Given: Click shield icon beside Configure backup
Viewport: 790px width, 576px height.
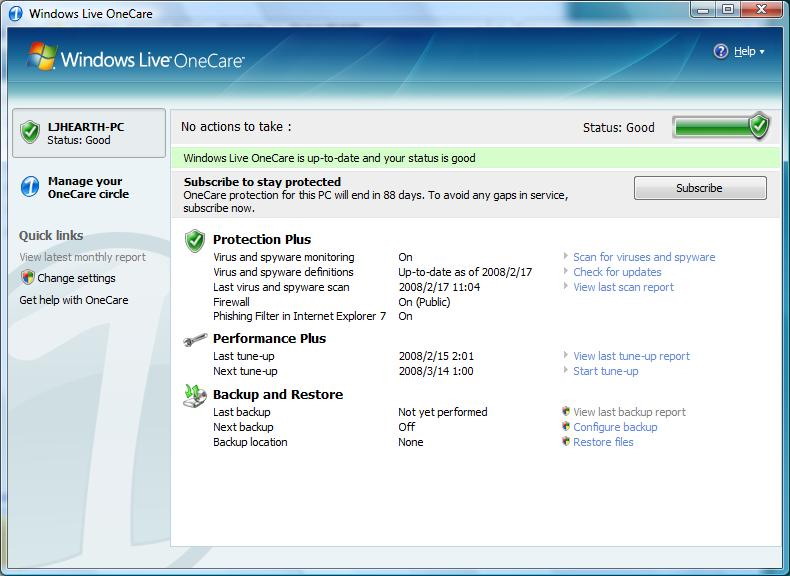Looking at the screenshot, I should [x=566, y=426].
